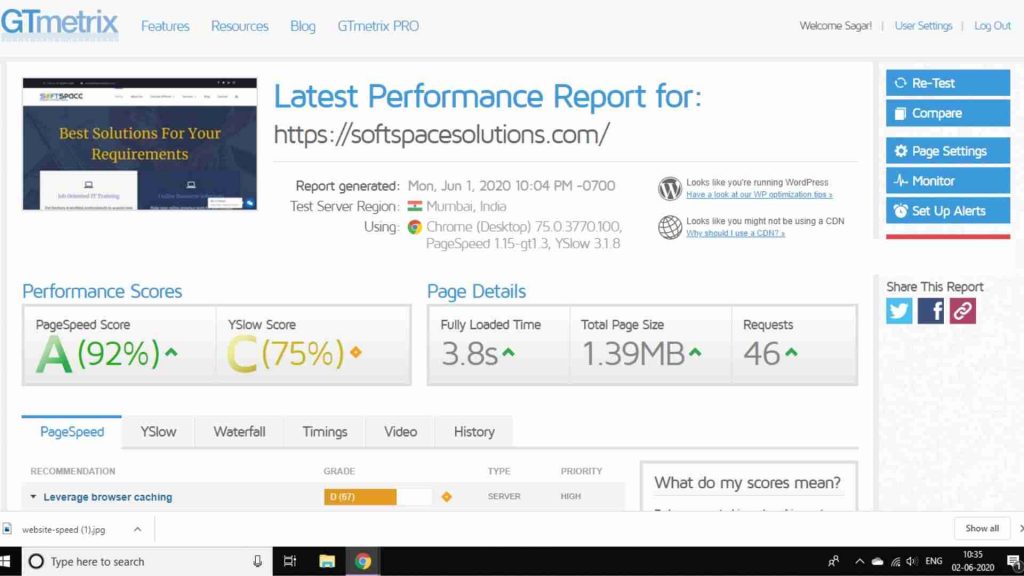Screen dimensions: 1024x576
Task: Open the History tab
Action: [x=474, y=432]
